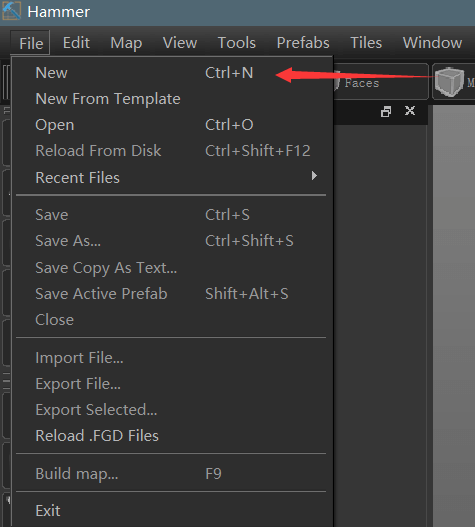Choose Open in the File menu
Viewport: 475px width, 527px height.
click(171, 125)
